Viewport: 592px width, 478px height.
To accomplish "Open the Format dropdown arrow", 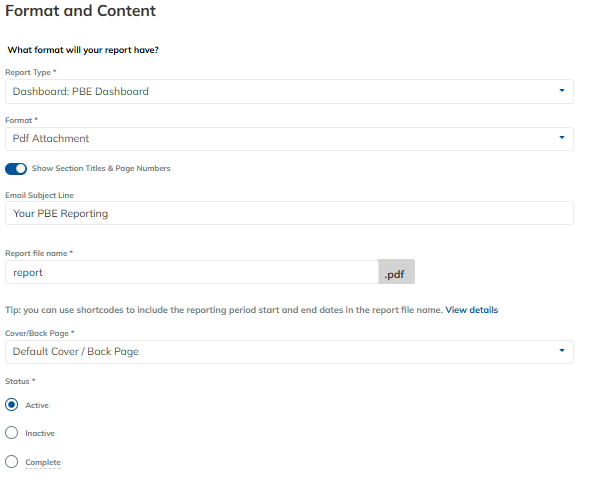I will pyautogui.click(x=562, y=138).
